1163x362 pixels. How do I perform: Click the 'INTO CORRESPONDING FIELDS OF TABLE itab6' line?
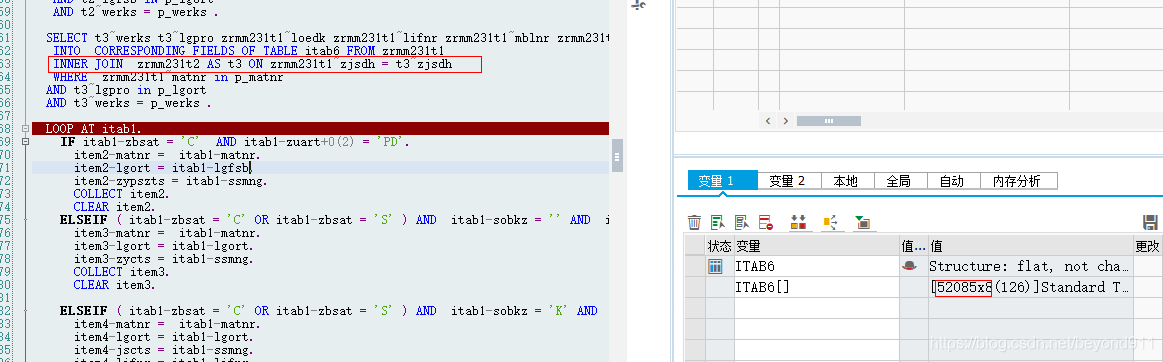click(248, 51)
